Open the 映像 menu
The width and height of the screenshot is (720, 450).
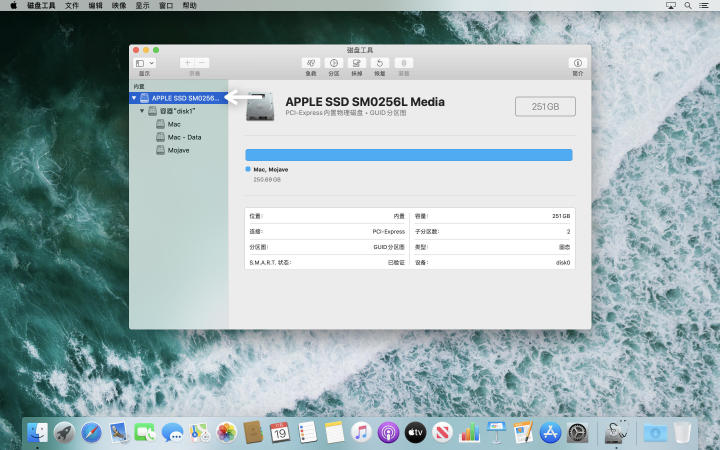(119, 6)
